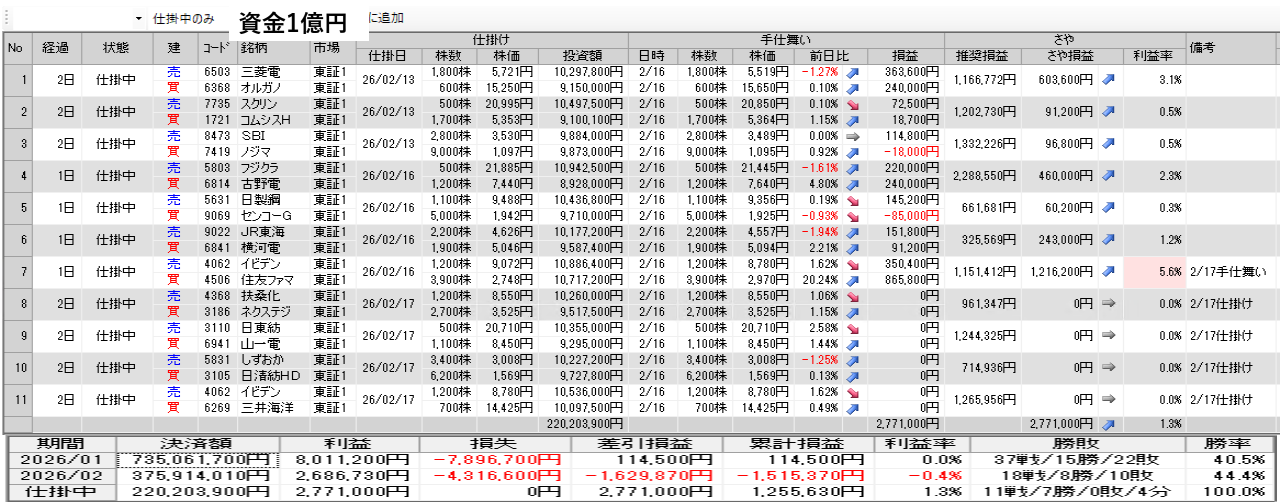The image size is (1280, 502).
Task: Click the red down arrow in the イビデン 9,072円 row
Action: click(852, 265)
